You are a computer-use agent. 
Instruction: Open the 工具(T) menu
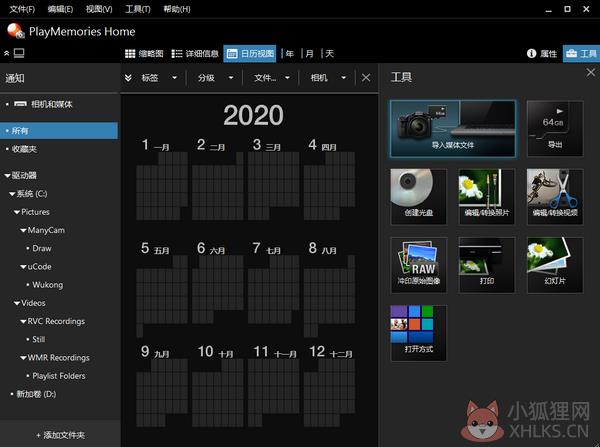tap(138, 9)
